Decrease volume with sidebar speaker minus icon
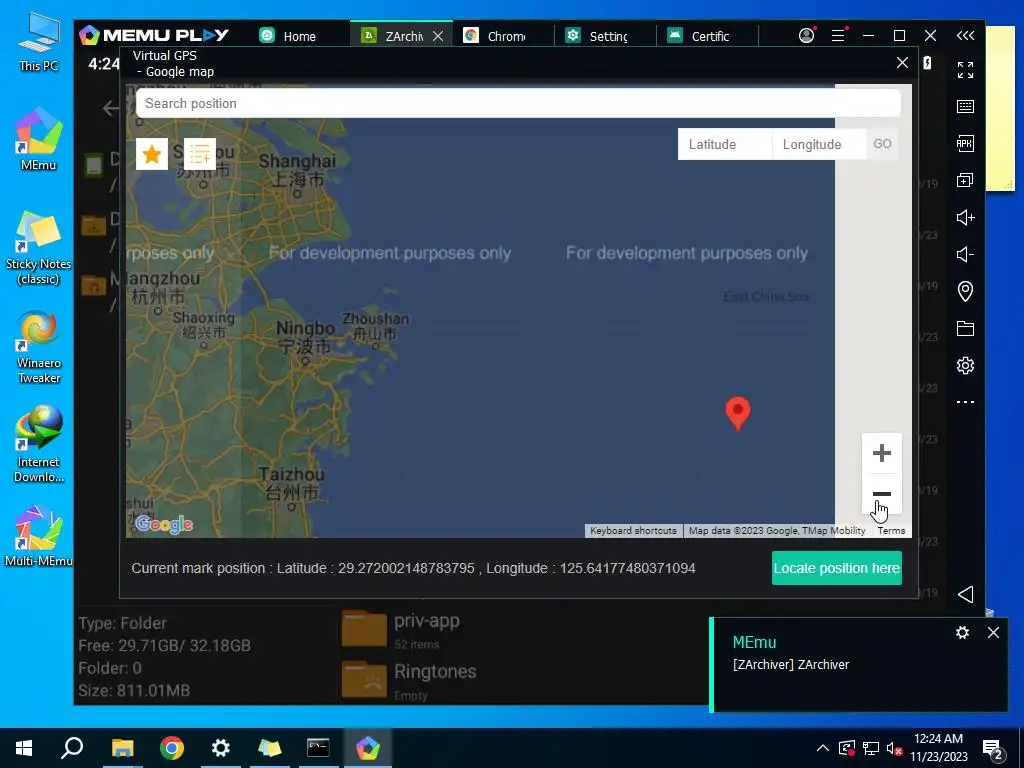1024x768 pixels. click(965, 255)
